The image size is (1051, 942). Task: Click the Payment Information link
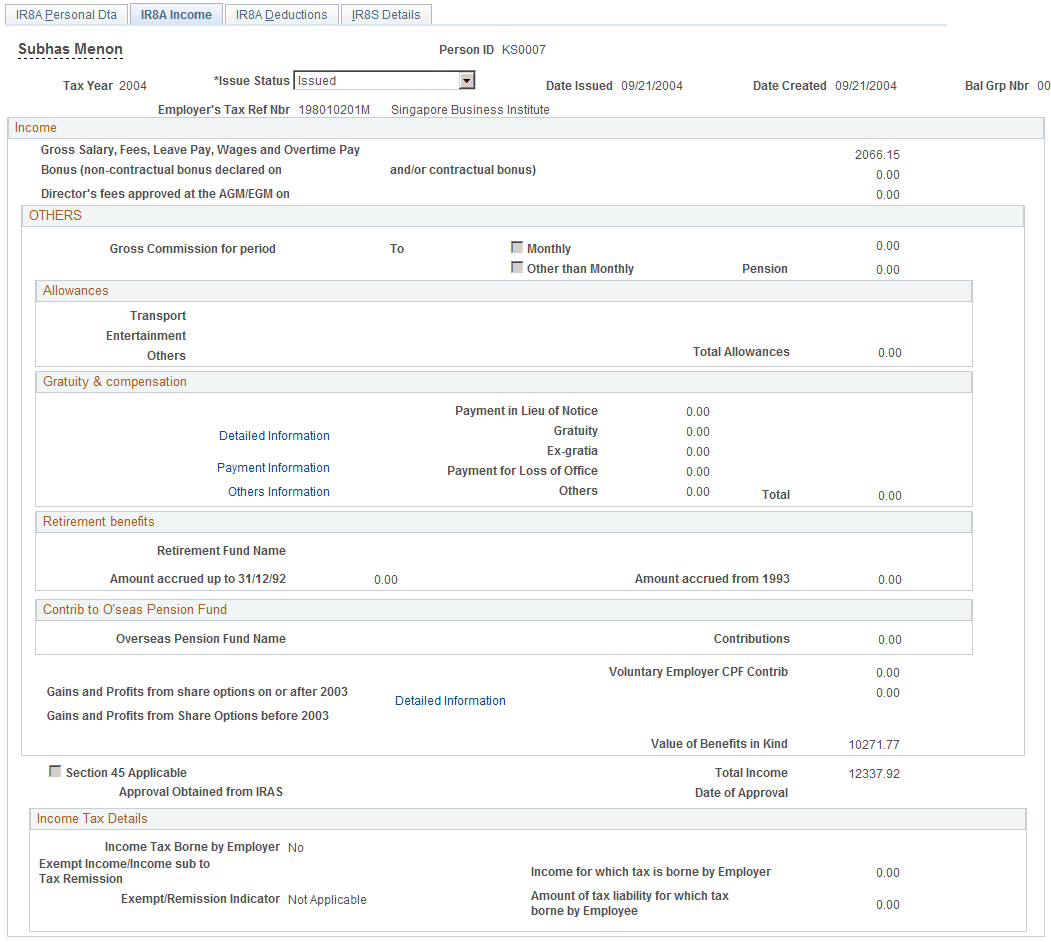(x=272, y=467)
